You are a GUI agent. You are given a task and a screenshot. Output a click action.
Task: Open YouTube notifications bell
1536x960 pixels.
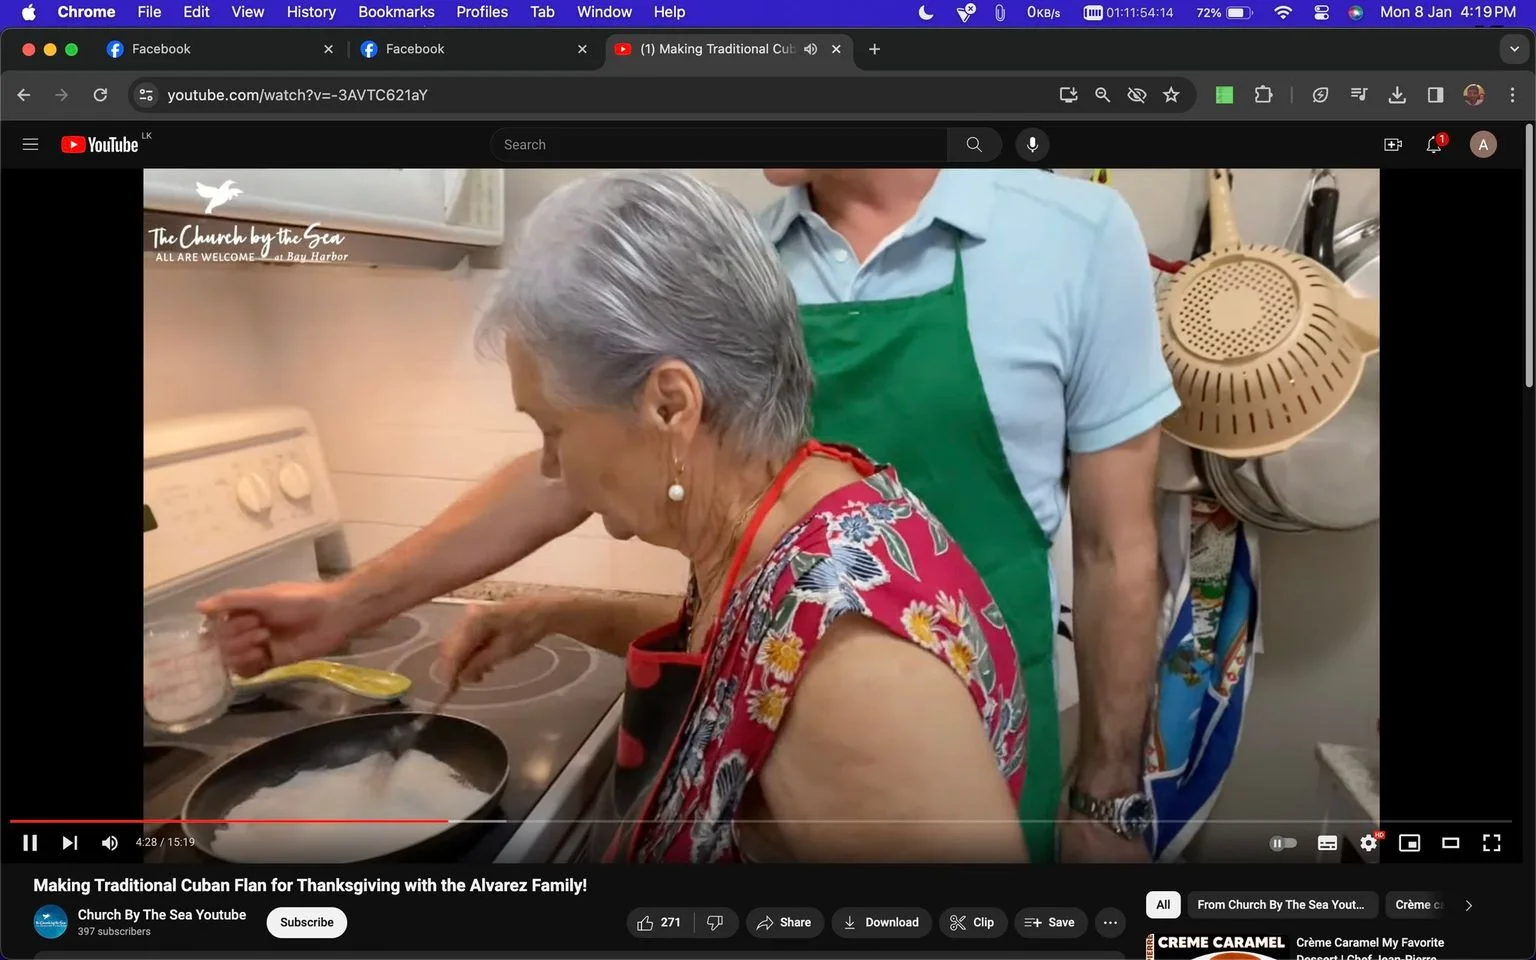[1434, 145]
